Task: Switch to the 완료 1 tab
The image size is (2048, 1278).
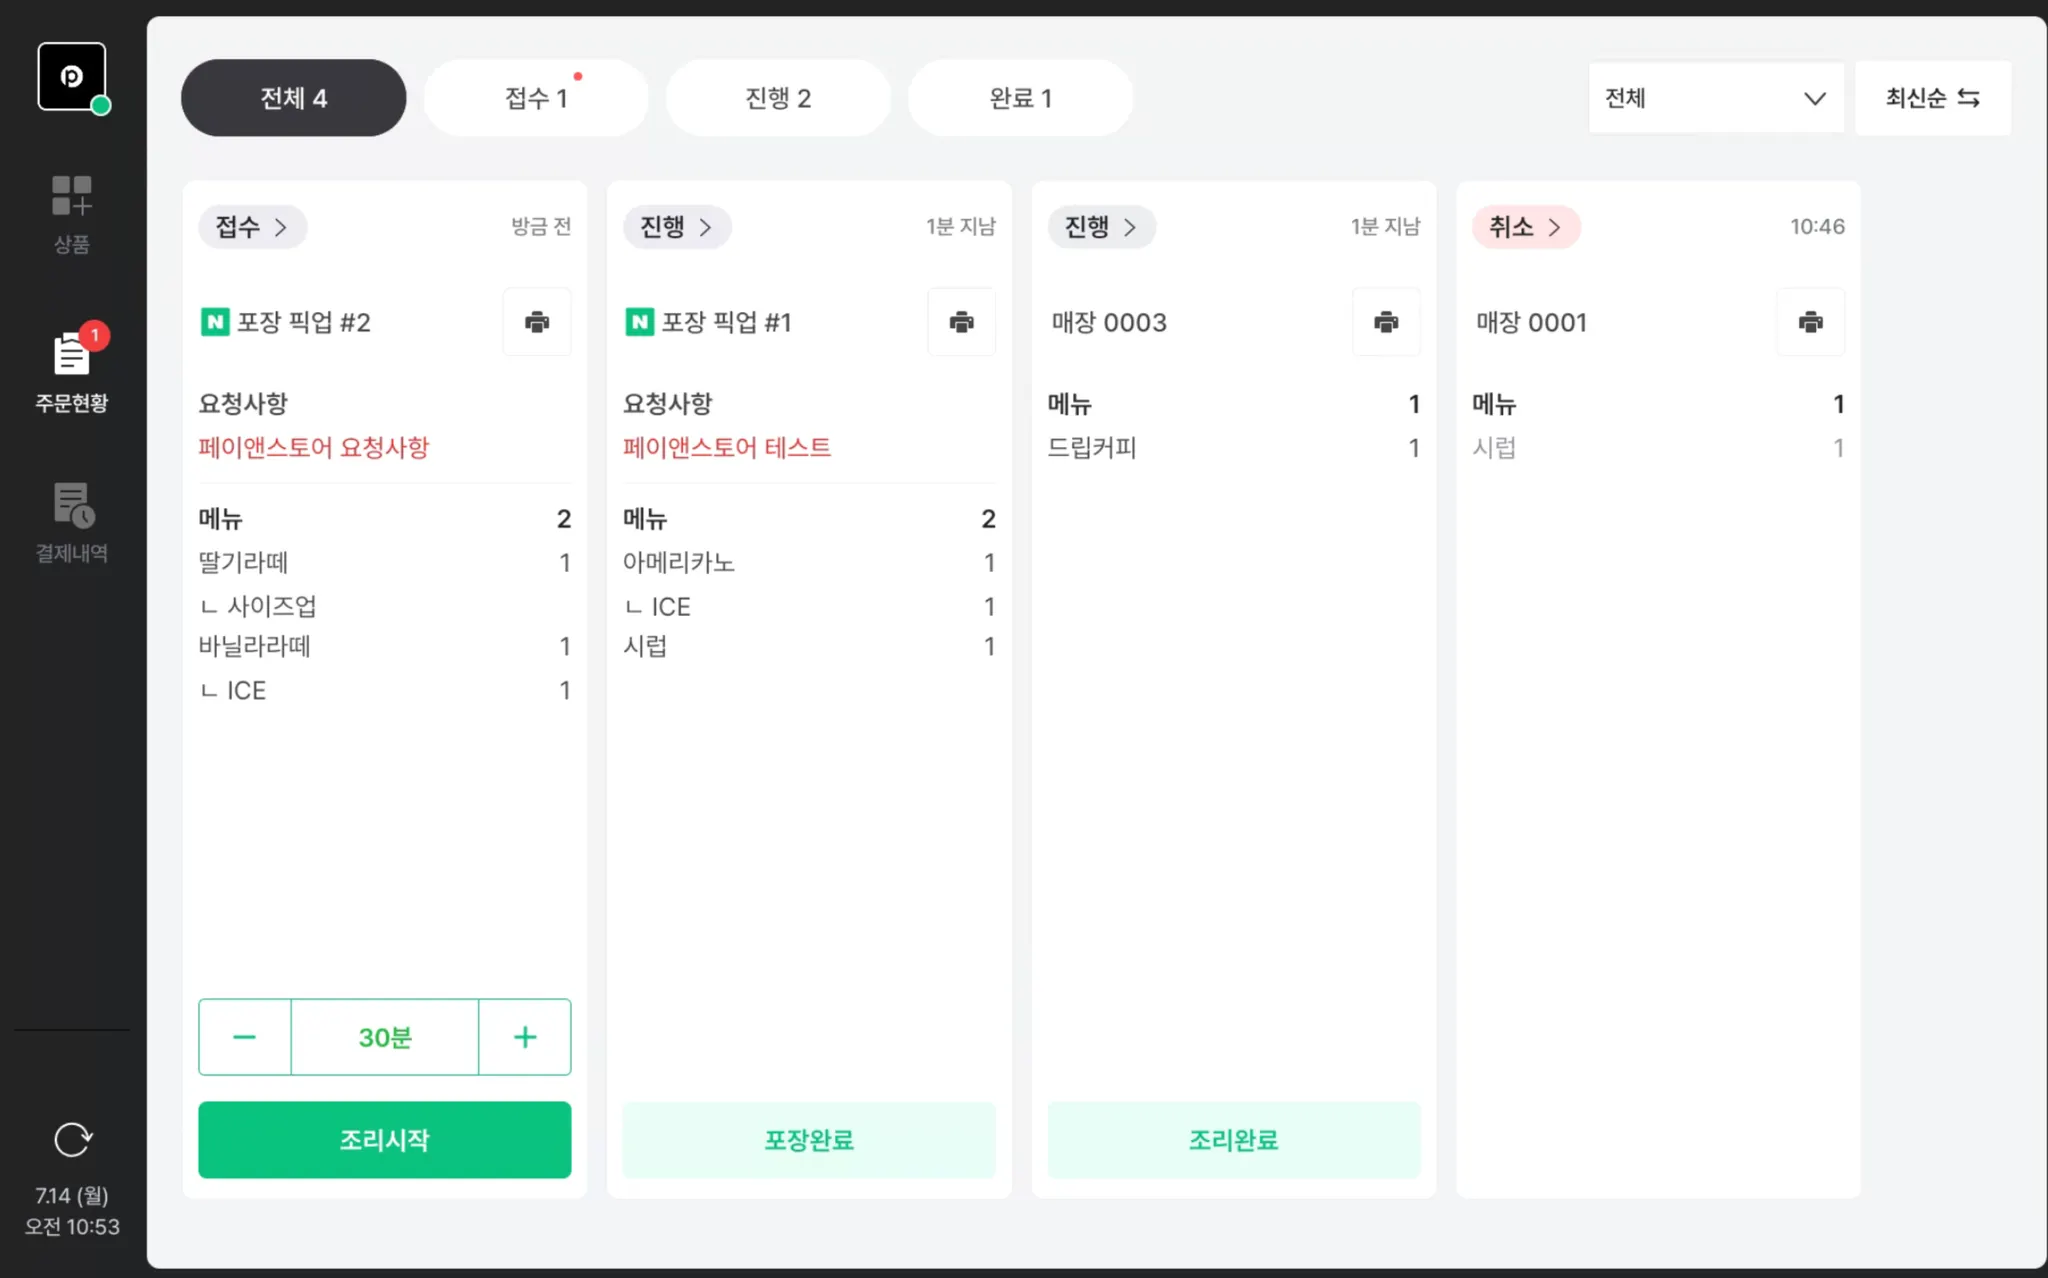Action: (1020, 98)
